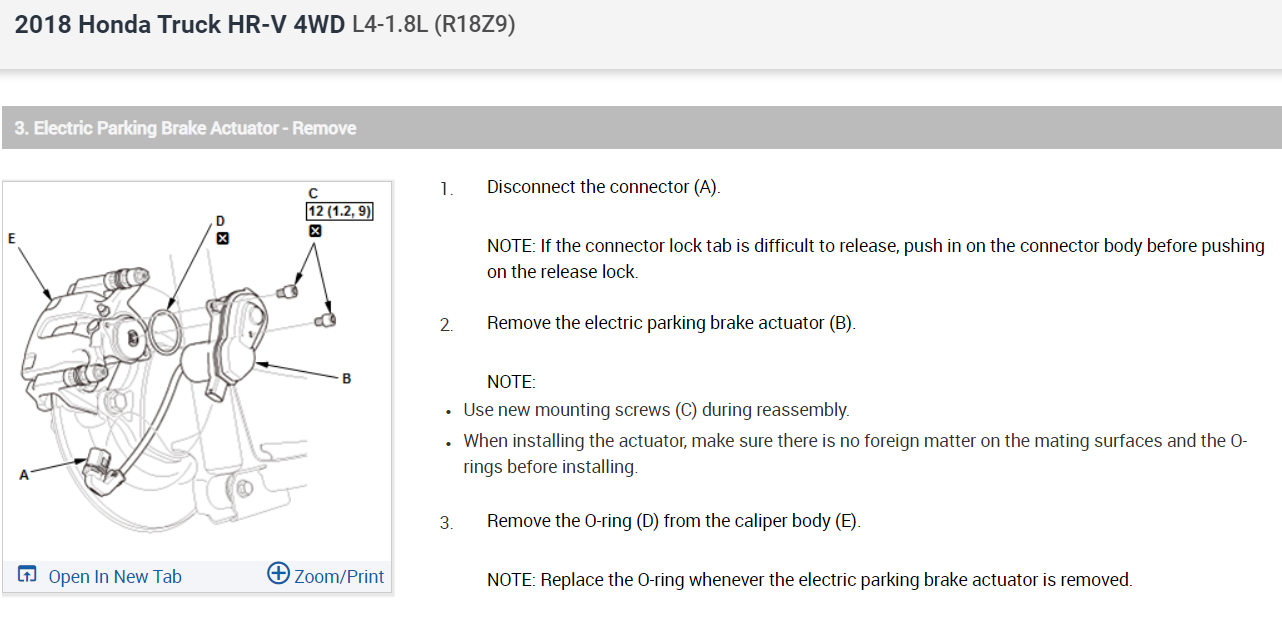
Task: Click the lower mounting screw in the diagram
Action: pyautogui.click(x=326, y=319)
